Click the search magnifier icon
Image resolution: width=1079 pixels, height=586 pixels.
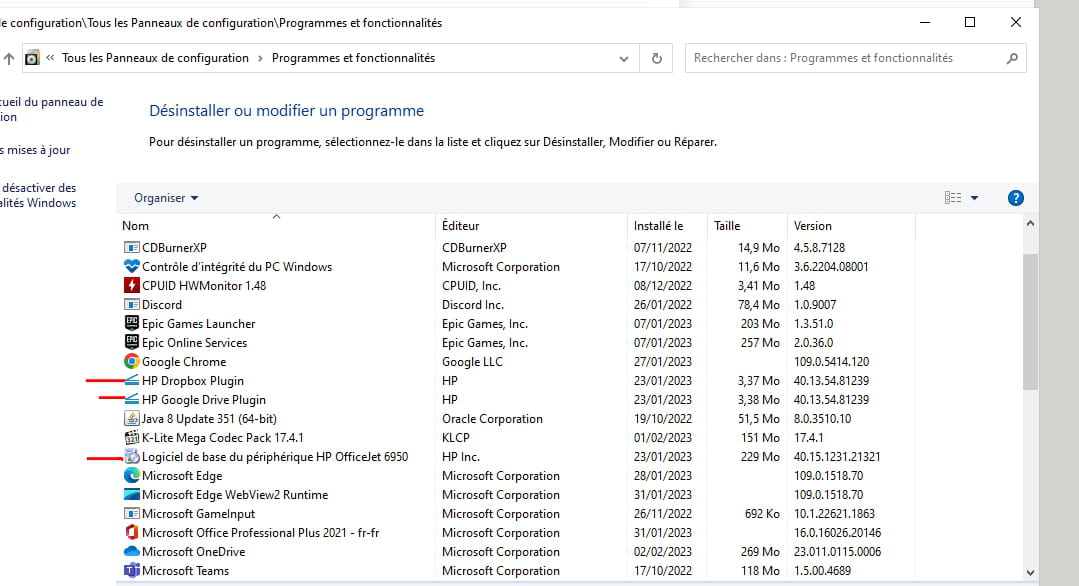coord(1012,58)
